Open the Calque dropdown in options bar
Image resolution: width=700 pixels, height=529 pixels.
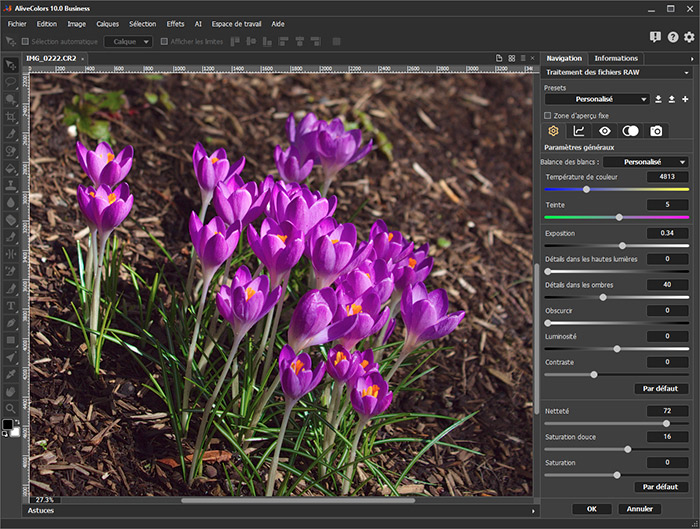click(x=128, y=42)
